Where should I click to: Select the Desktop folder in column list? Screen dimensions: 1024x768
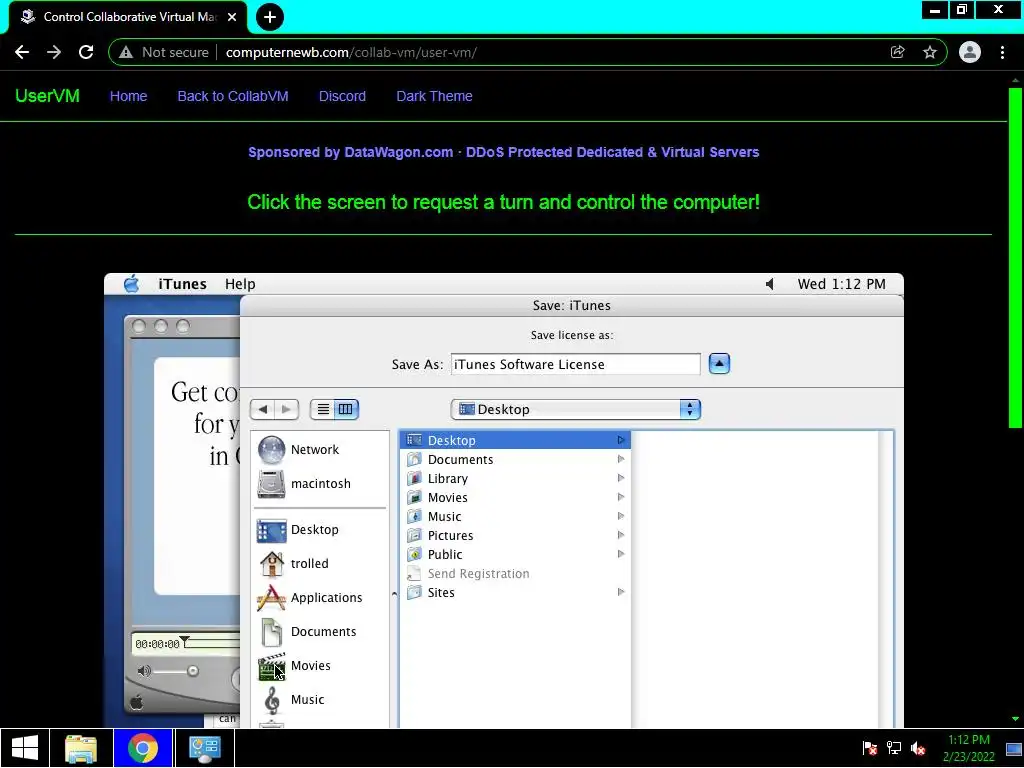click(515, 440)
